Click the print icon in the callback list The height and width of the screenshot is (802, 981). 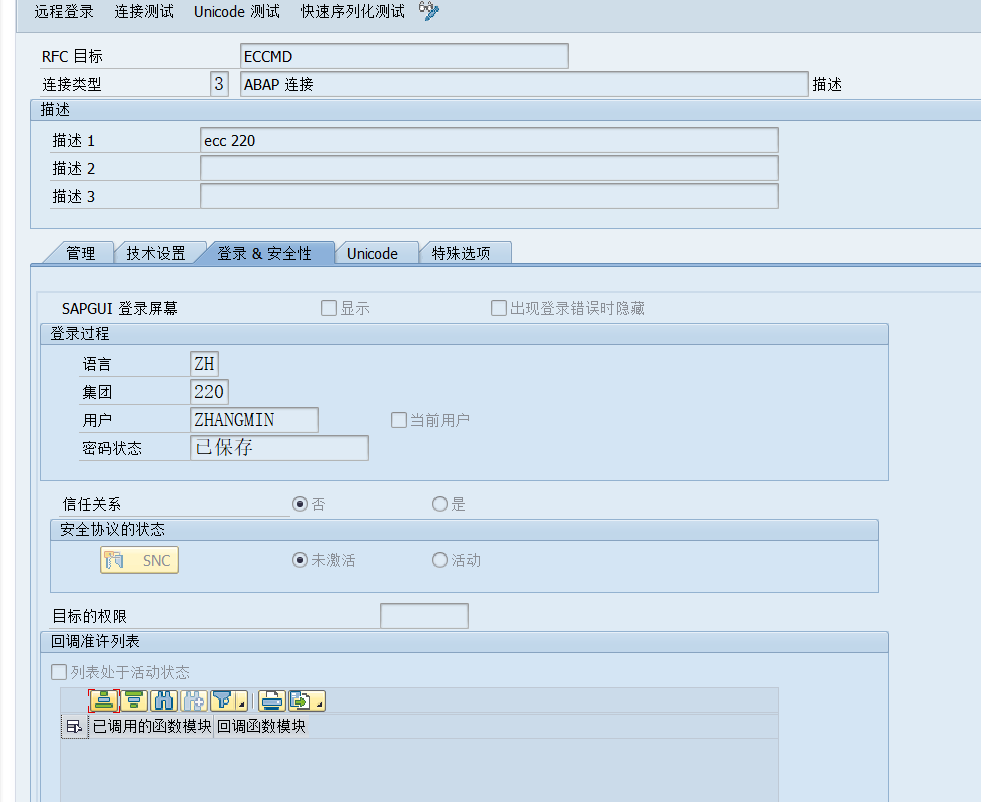(271, 701)
